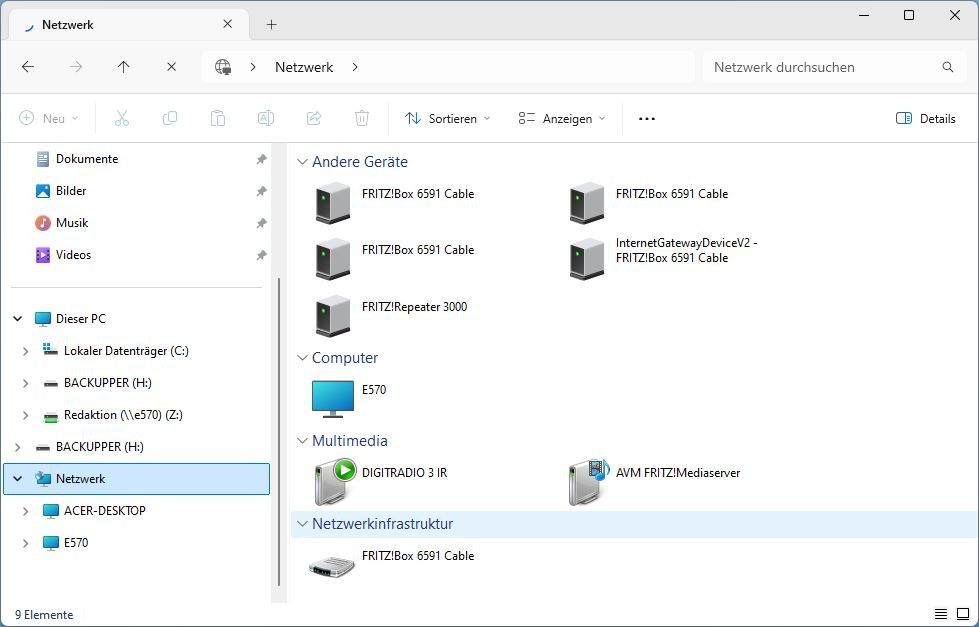Select the E570 computer icon

coord(333,397)
